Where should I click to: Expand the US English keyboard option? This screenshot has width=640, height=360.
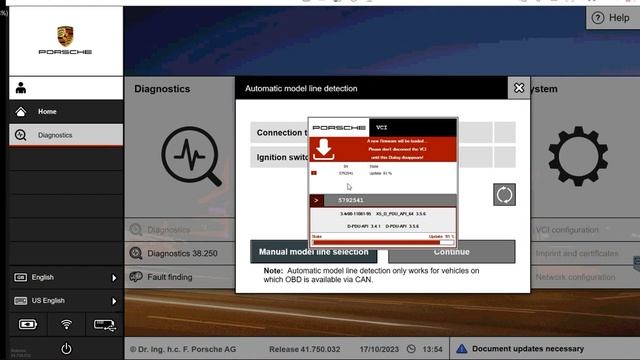[66, 301]
